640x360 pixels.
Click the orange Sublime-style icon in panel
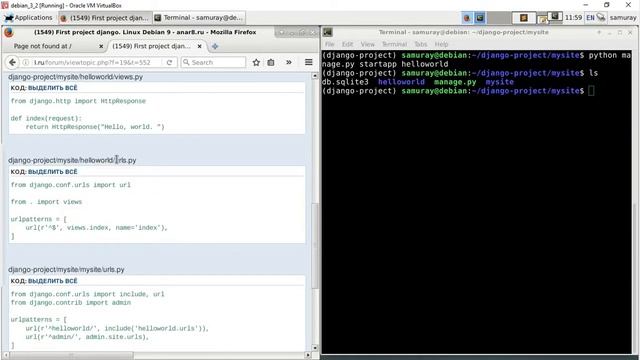click(x=524, y=18)
